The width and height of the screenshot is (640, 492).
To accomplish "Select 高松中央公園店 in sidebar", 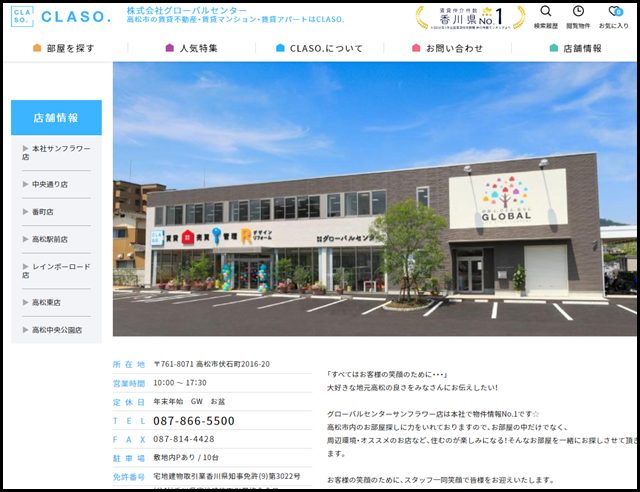I will coord(56,330).
